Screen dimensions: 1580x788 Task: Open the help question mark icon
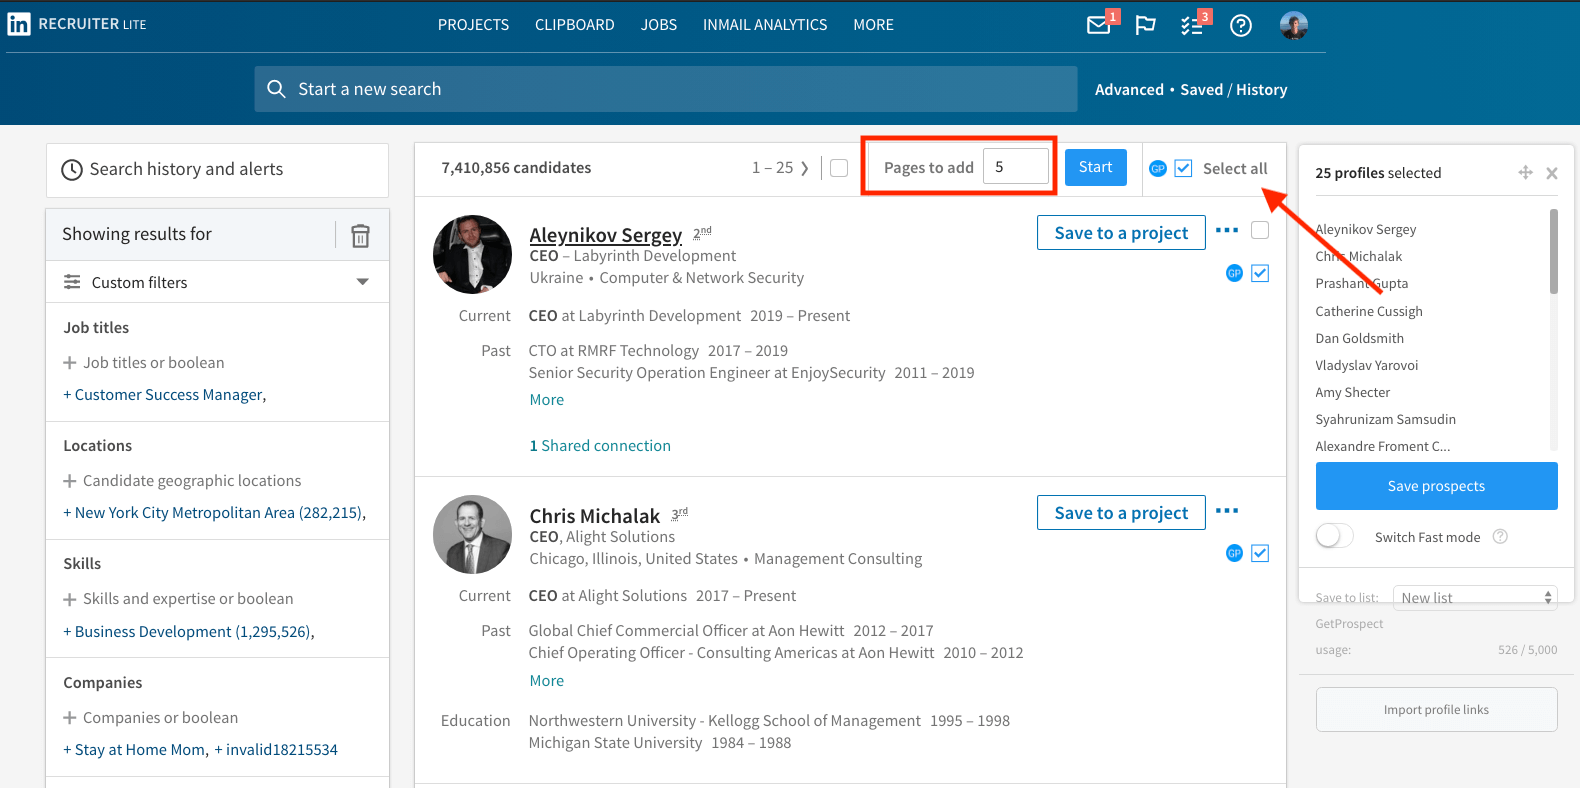[x=1241, y=25]
